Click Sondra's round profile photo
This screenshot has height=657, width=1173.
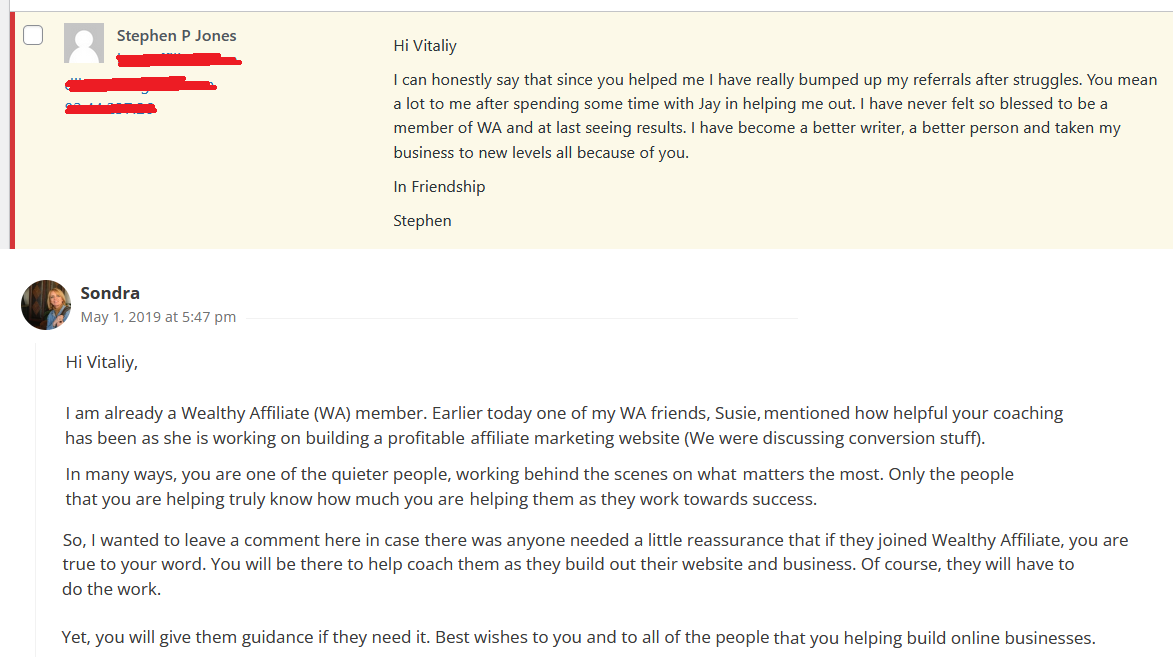point(46,305)
